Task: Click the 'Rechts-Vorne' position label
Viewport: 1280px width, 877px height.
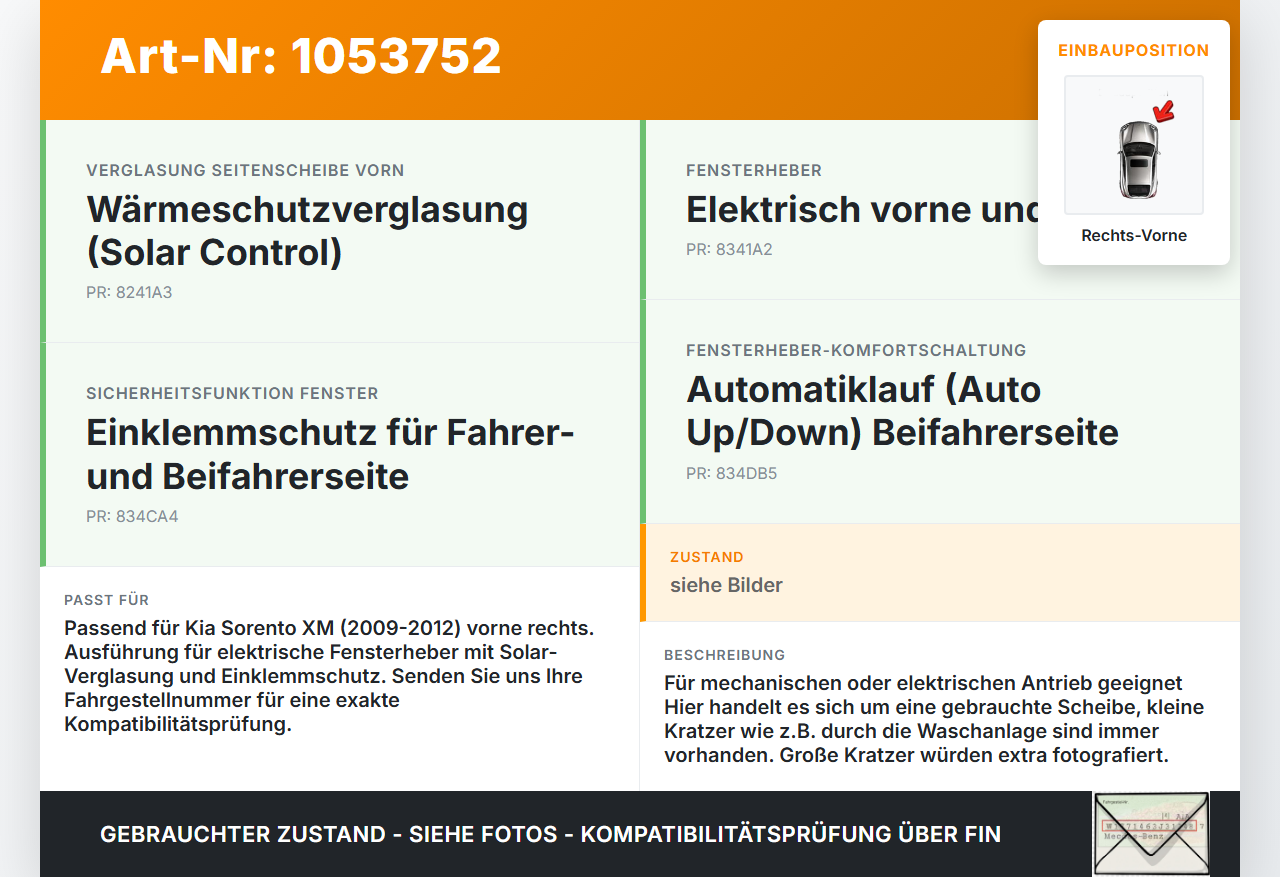Action: (1134, 236)
